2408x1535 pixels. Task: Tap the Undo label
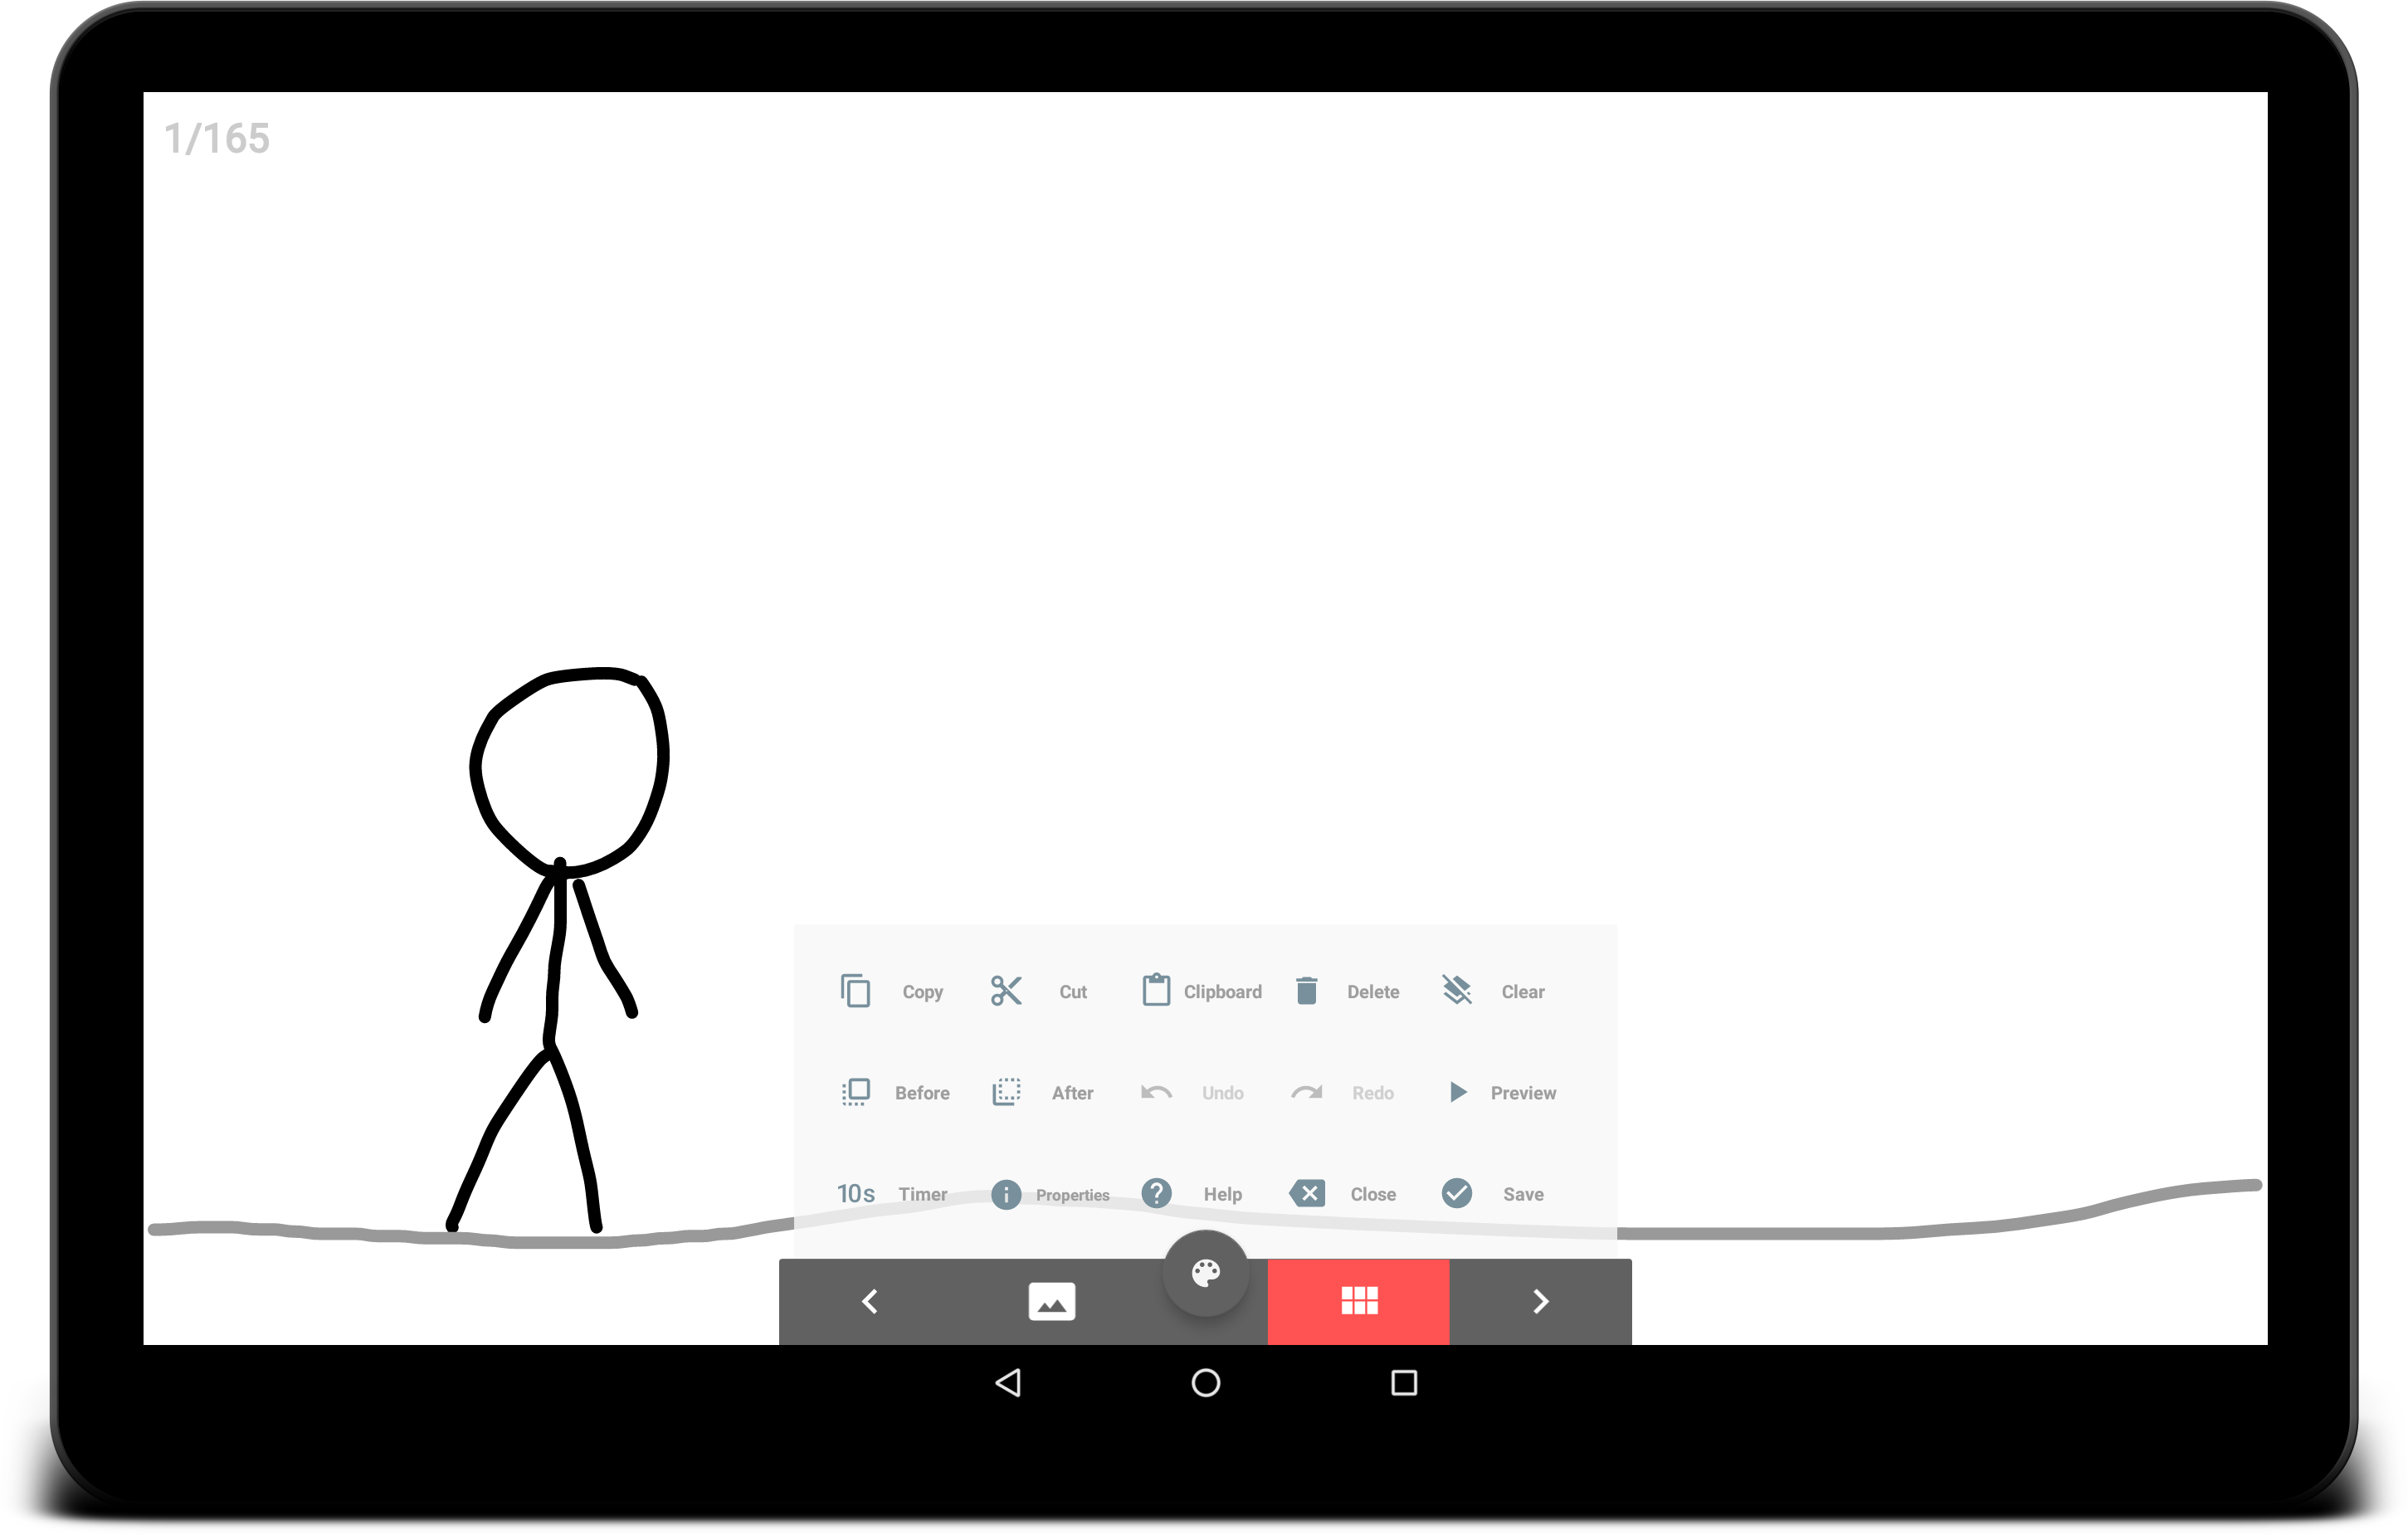pos(1222,1093)
